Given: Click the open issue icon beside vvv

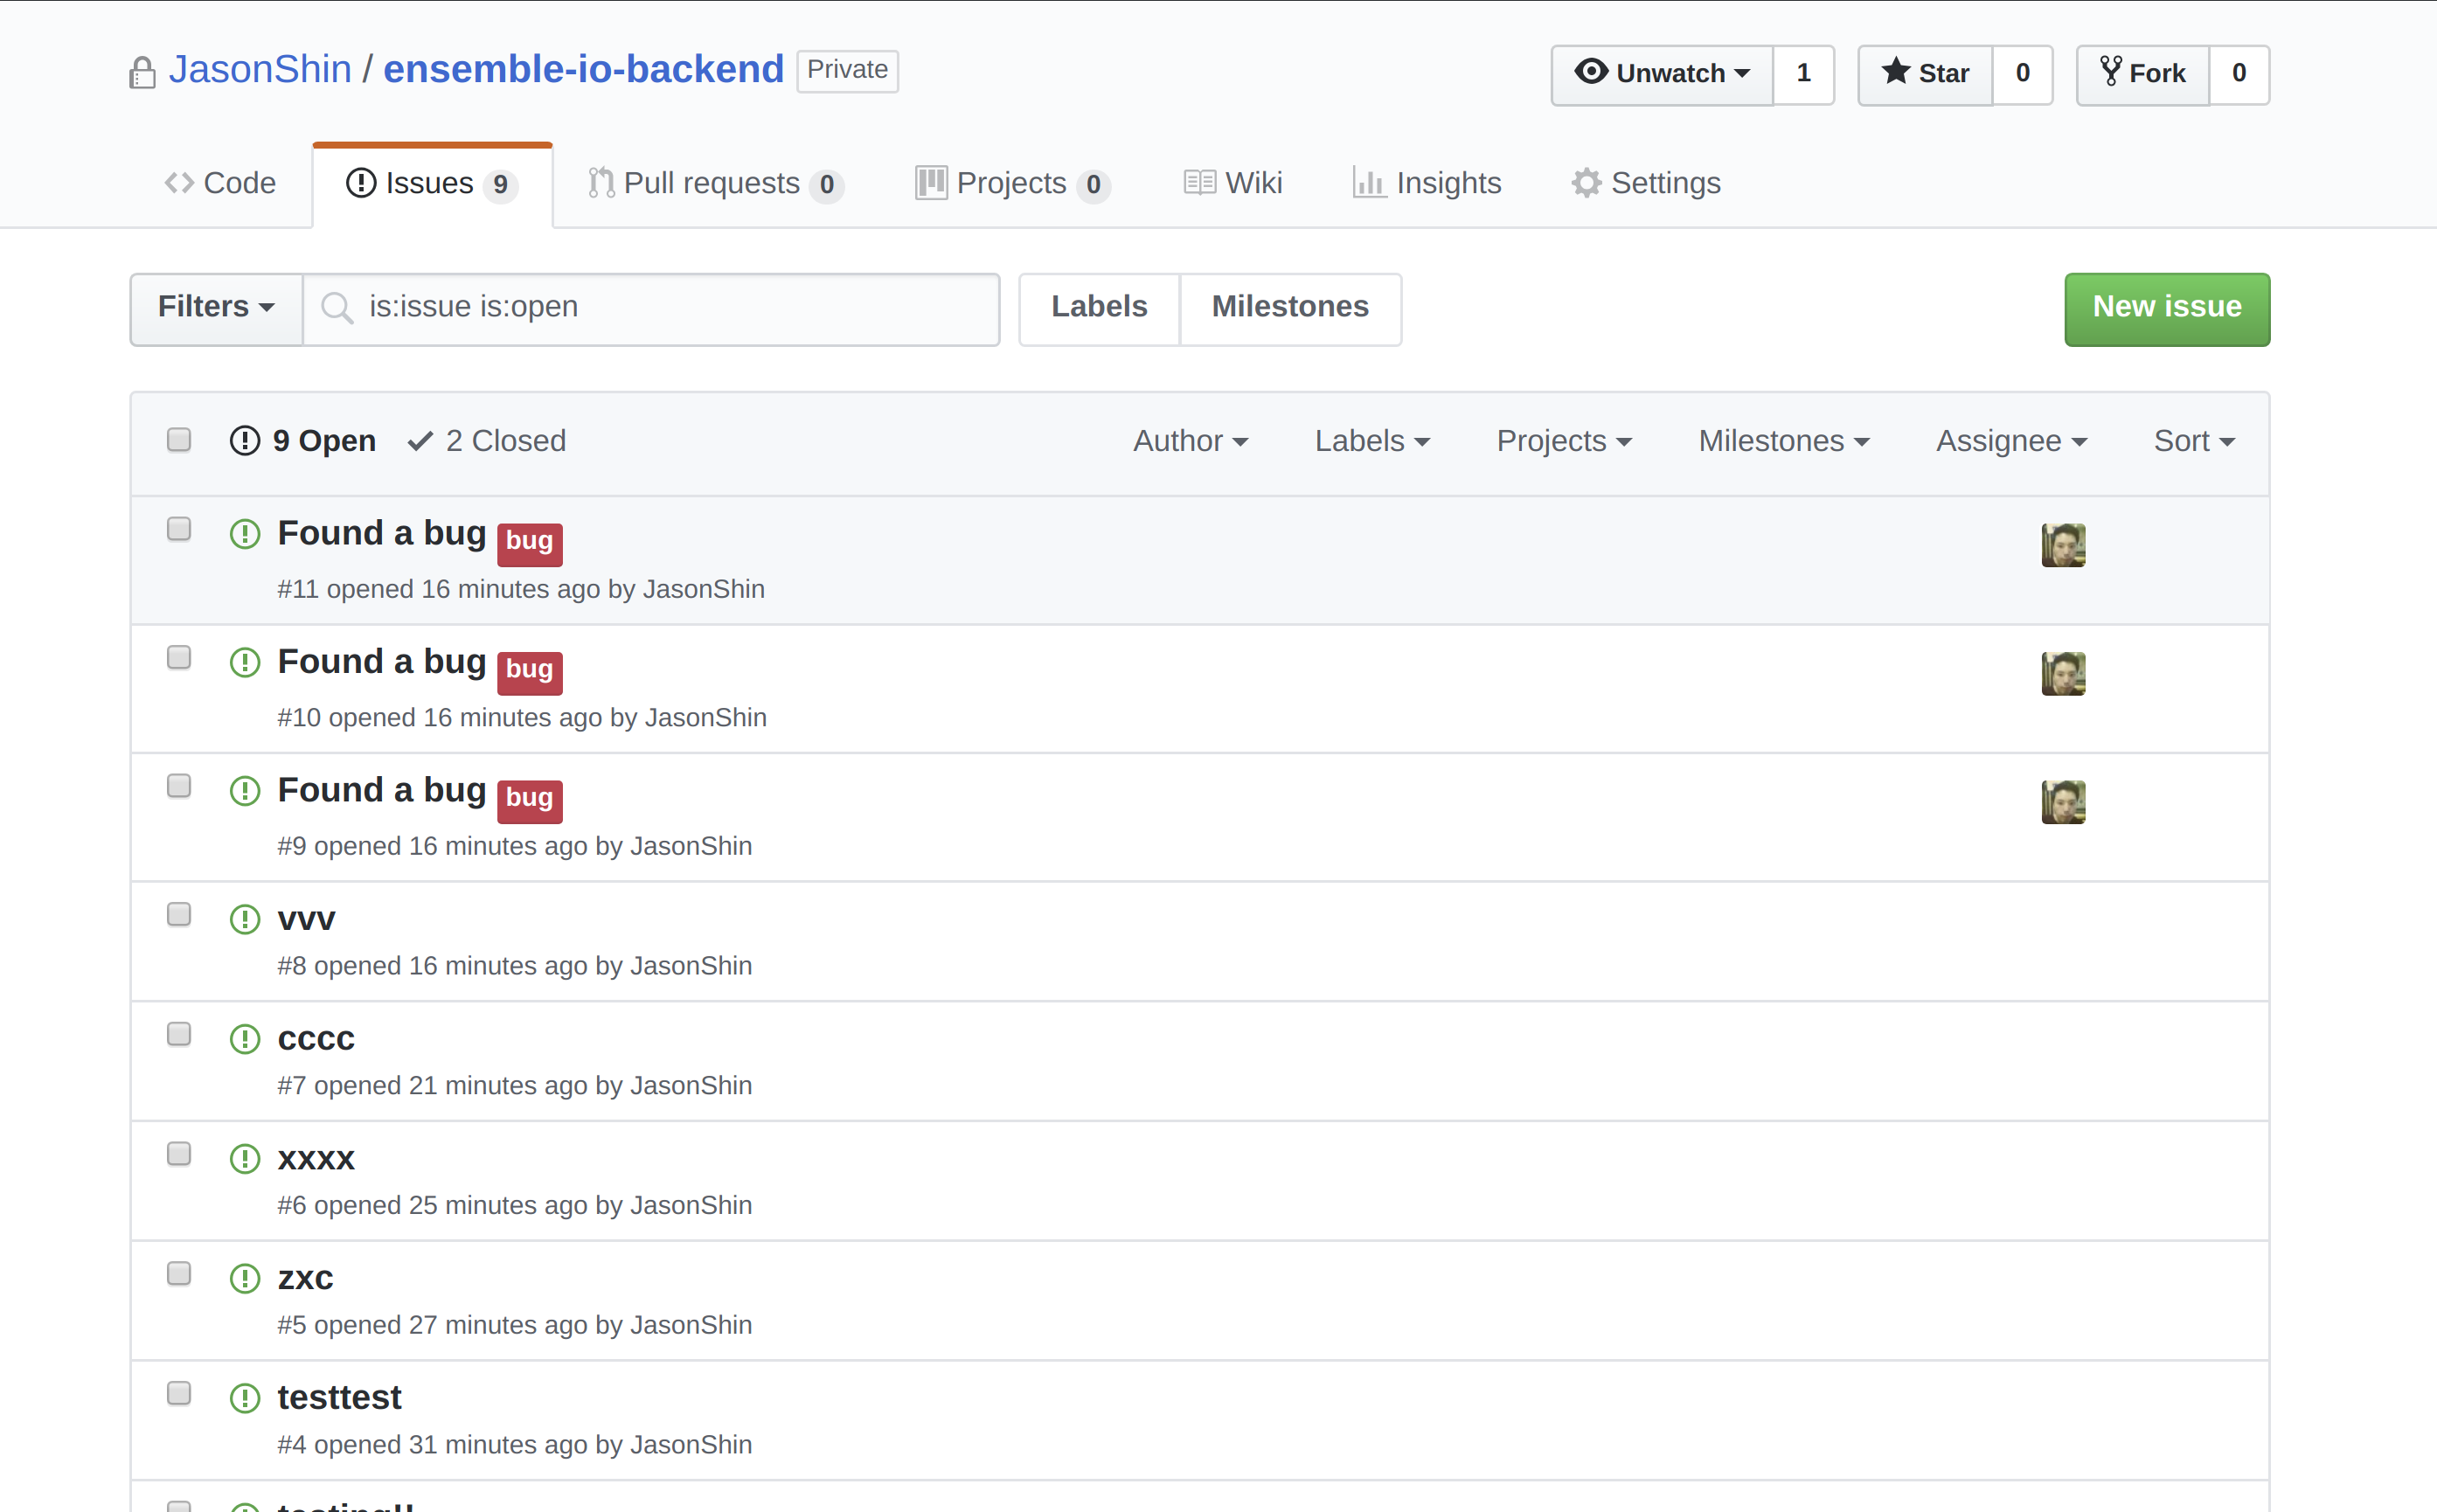Looking at the screenshot, I should [245, 919].
